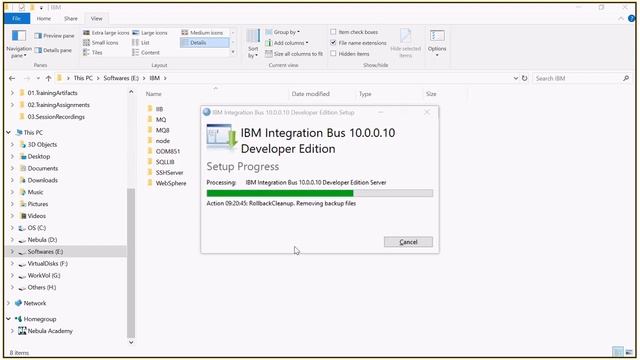Go back in Explorer

12,78
